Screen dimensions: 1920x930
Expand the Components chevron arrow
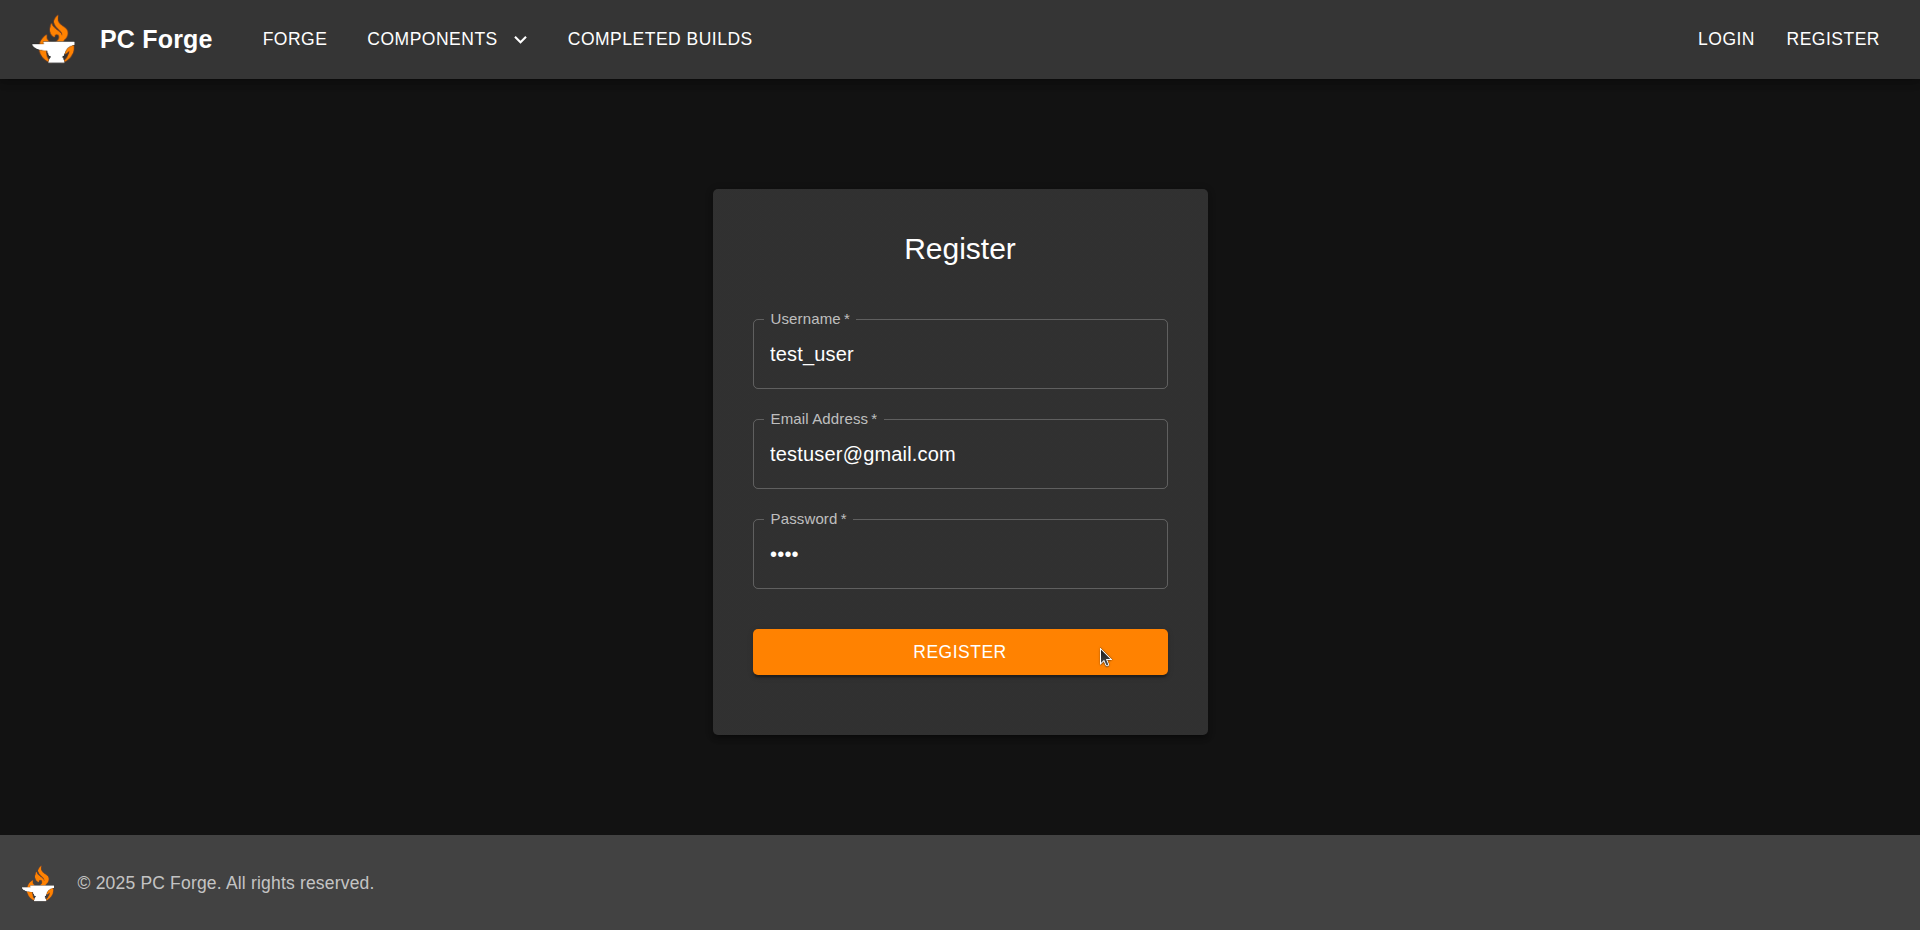(520, 40)
